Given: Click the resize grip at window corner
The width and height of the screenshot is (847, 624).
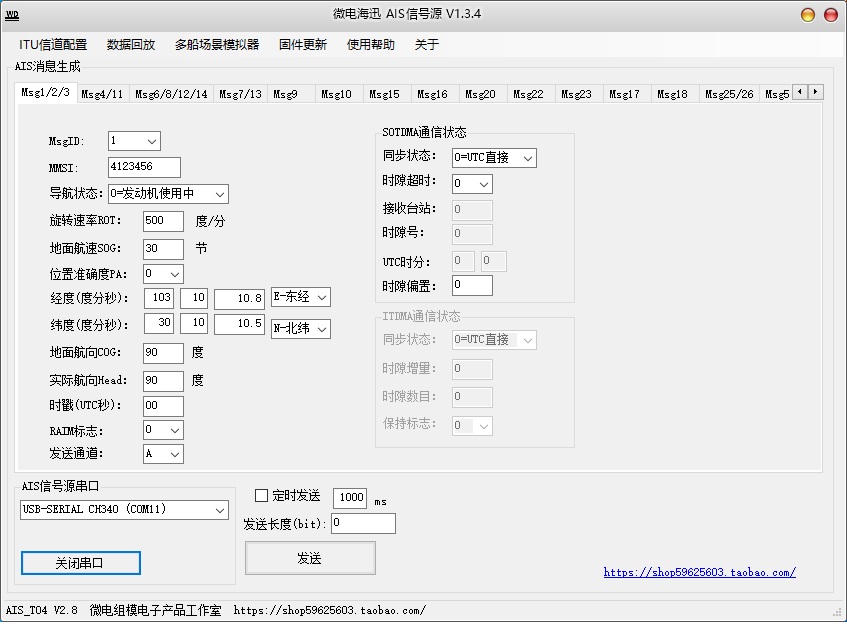Looking at the screenshot, I should [838, 613].
